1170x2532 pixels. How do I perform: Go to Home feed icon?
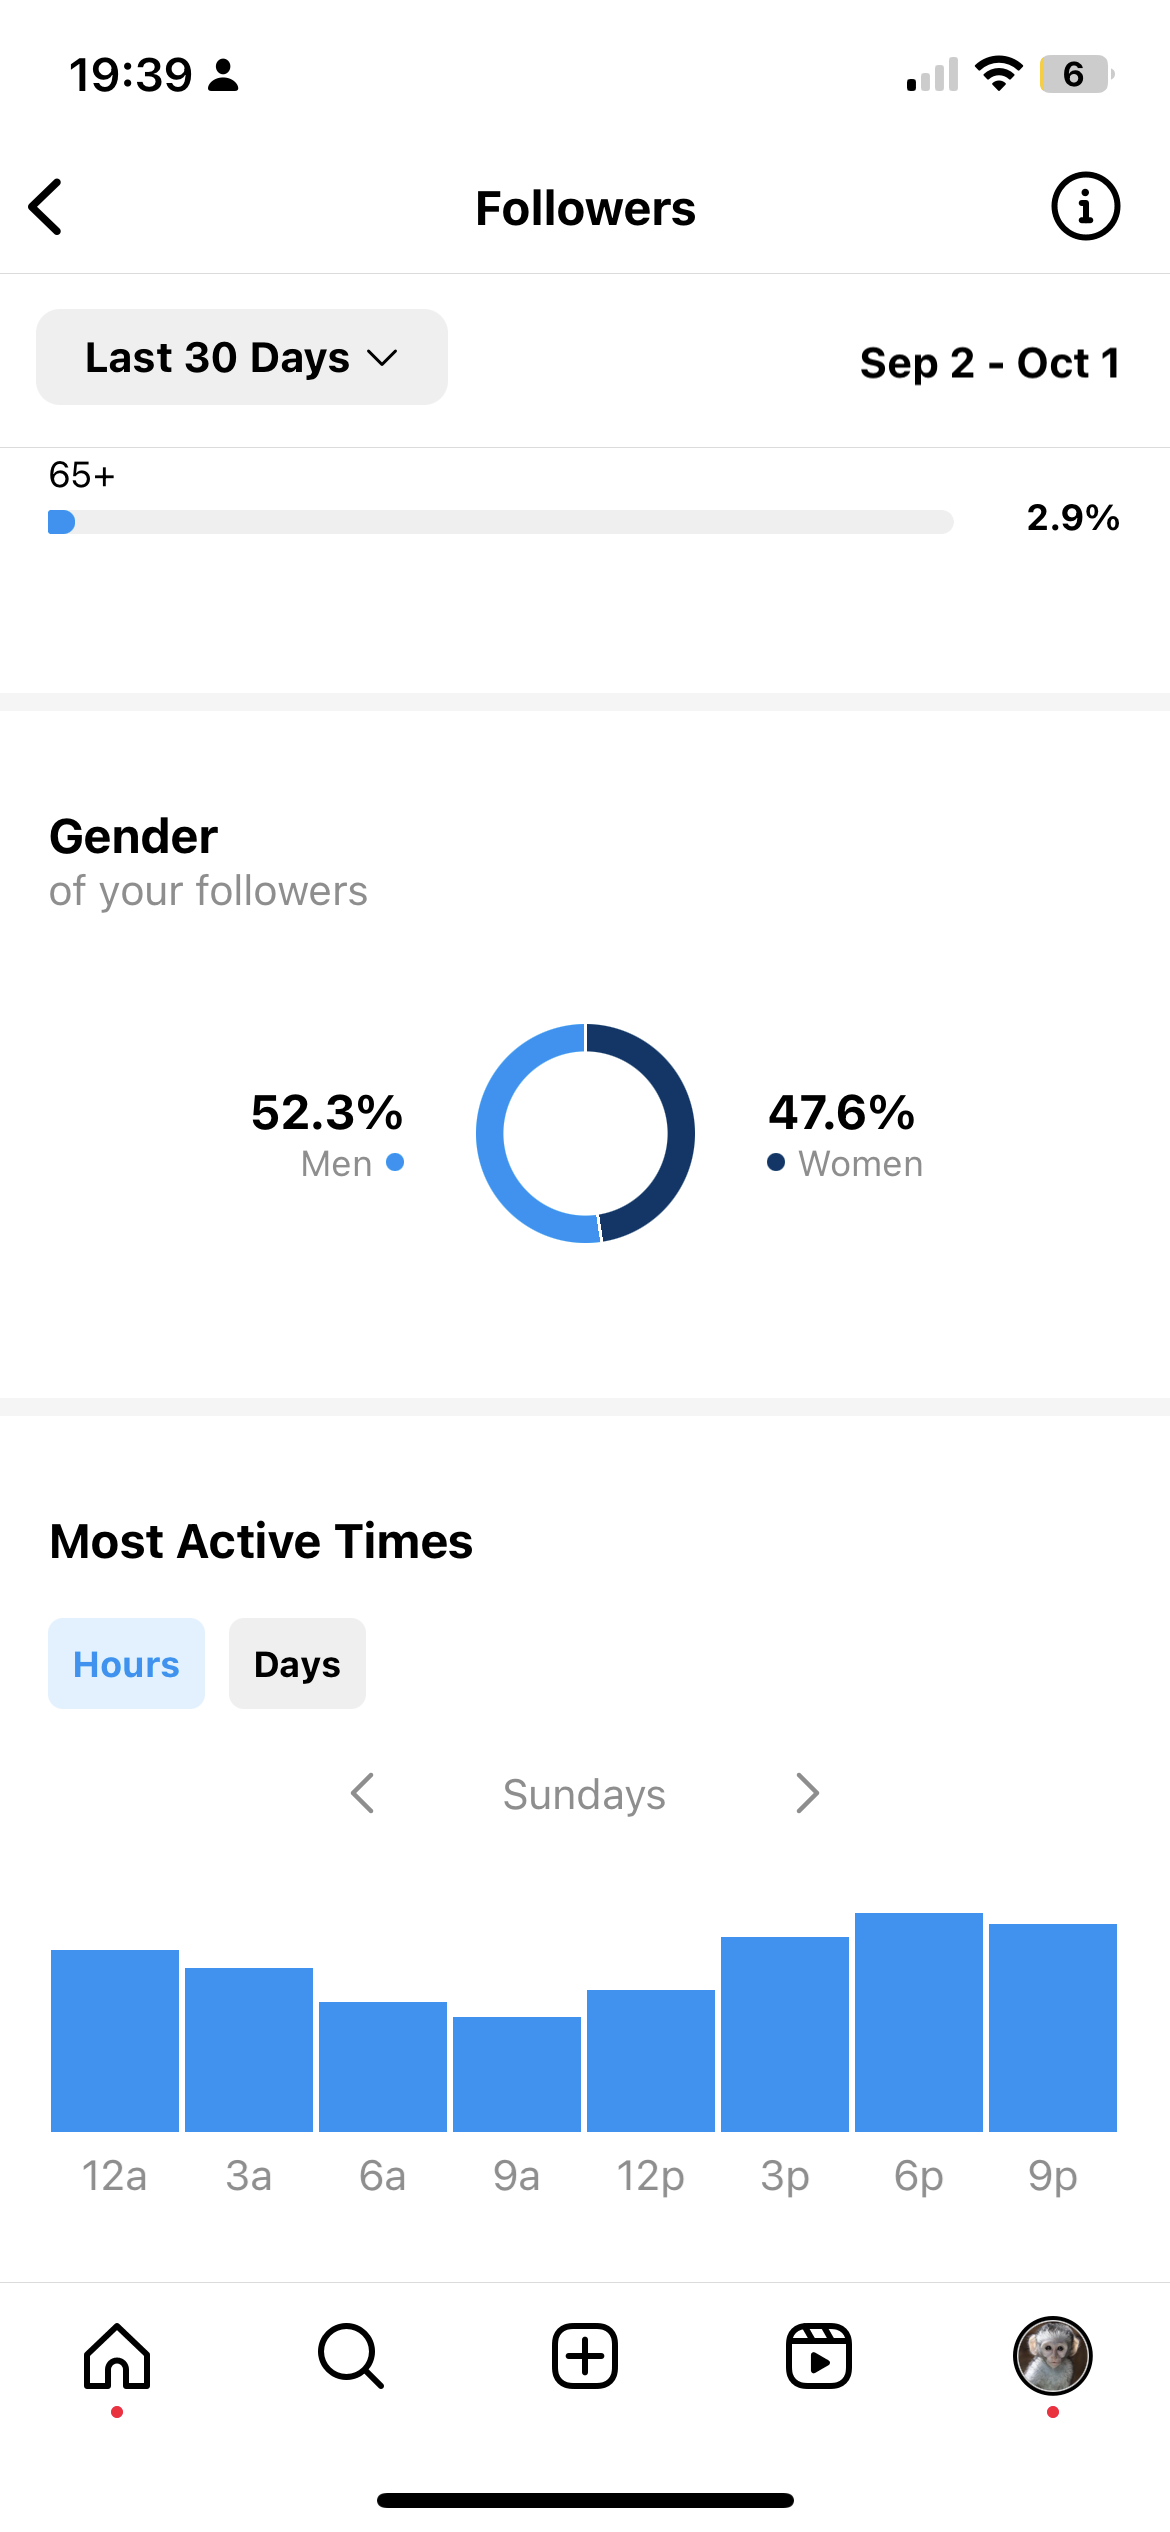tap(117, 2356)
